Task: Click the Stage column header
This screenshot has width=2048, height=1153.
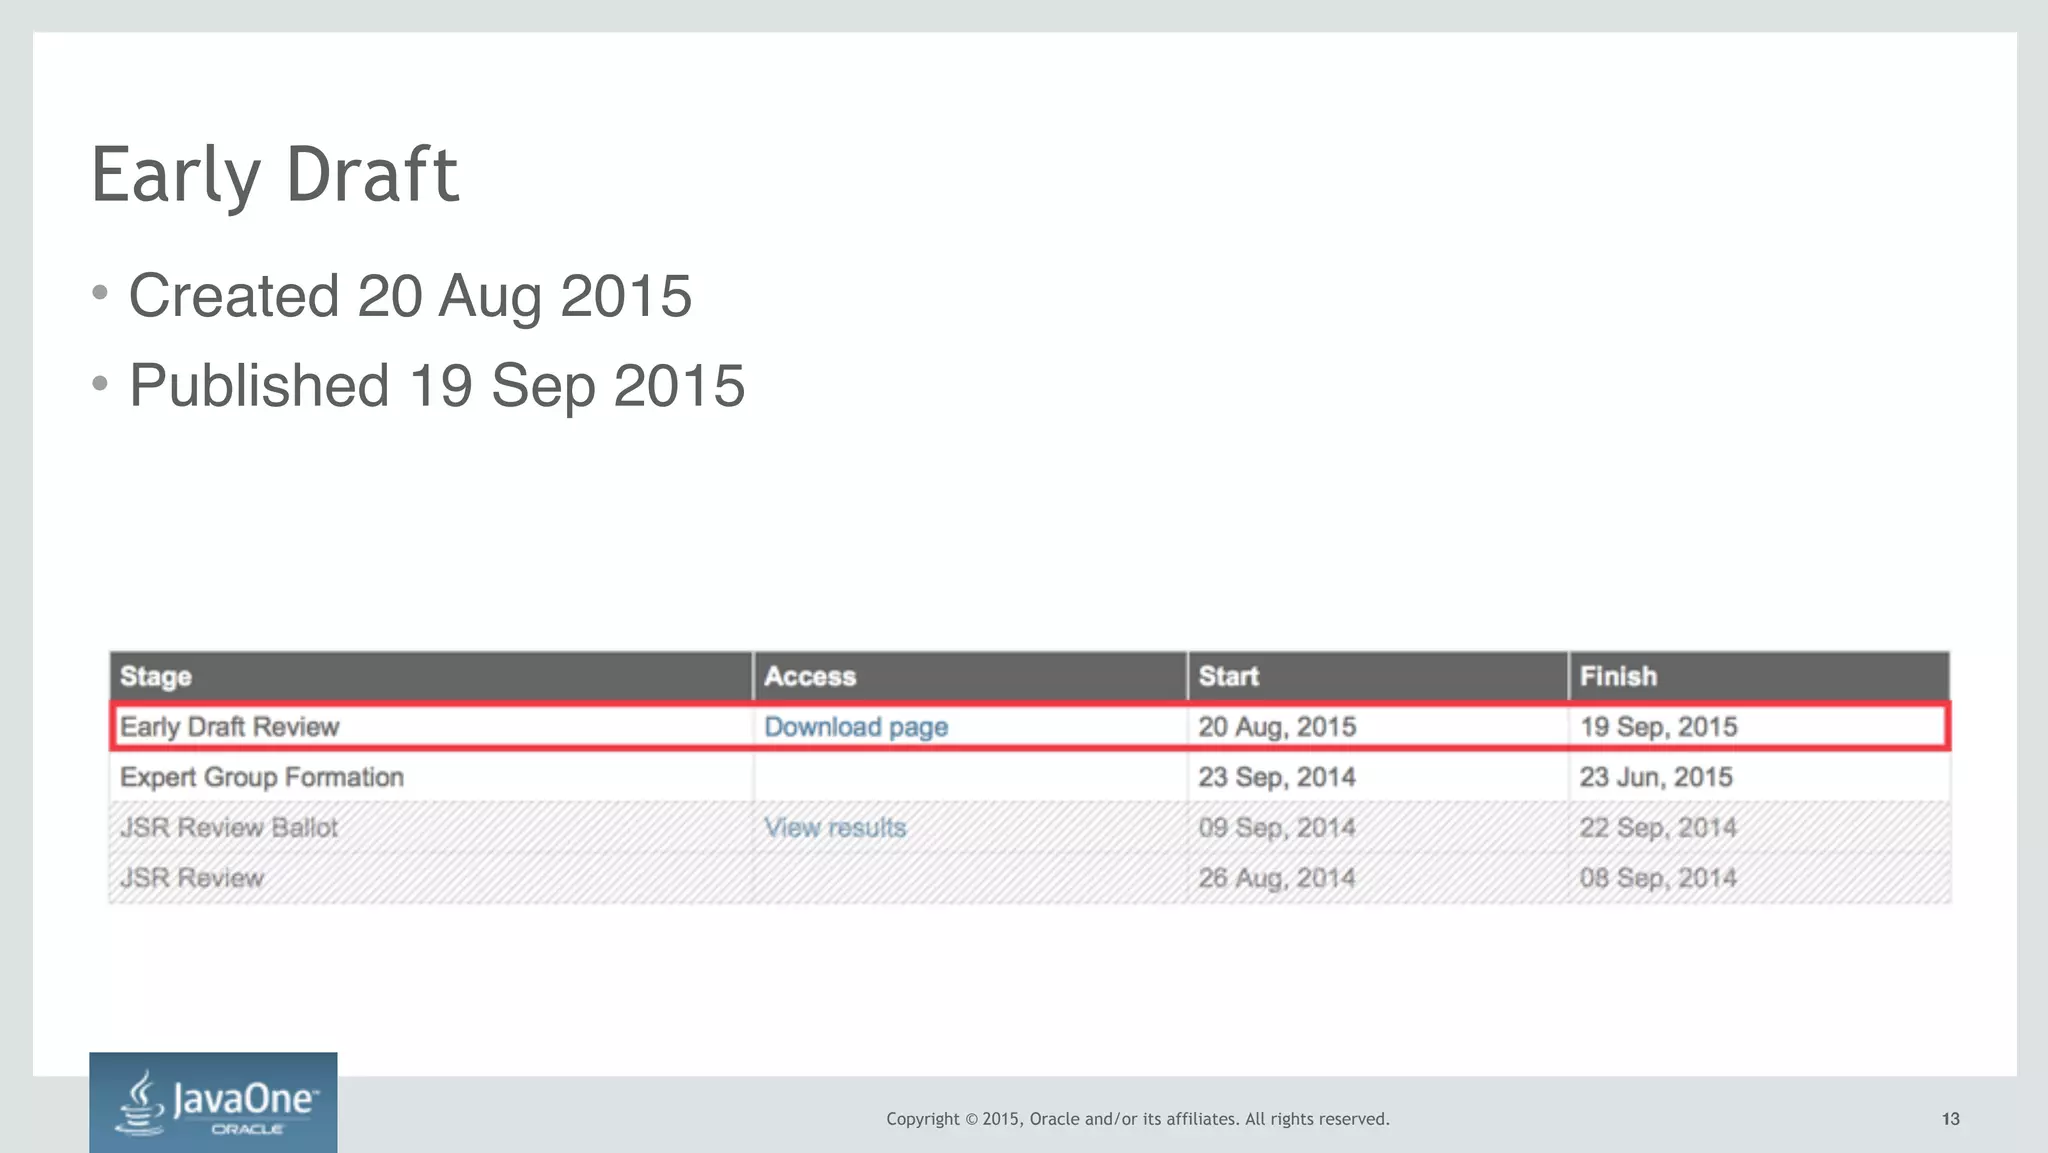Action: (x=155, y=677)
